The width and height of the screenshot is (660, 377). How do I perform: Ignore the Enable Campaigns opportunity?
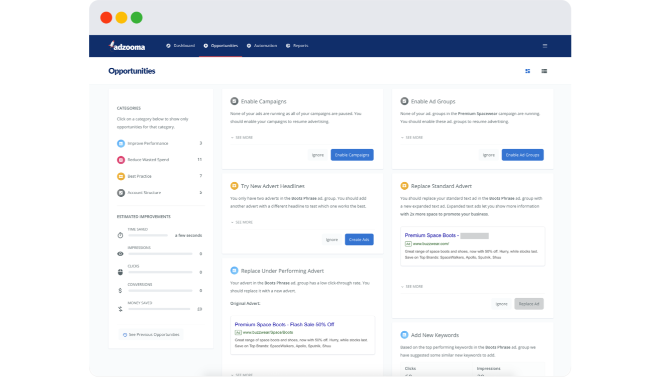(318, 155)
